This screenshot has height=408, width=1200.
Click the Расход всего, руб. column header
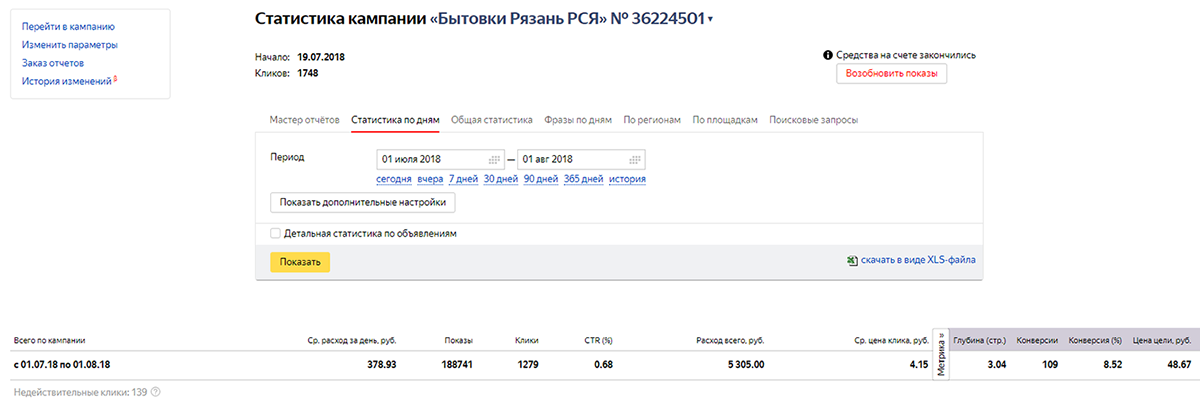pos(730,340)
